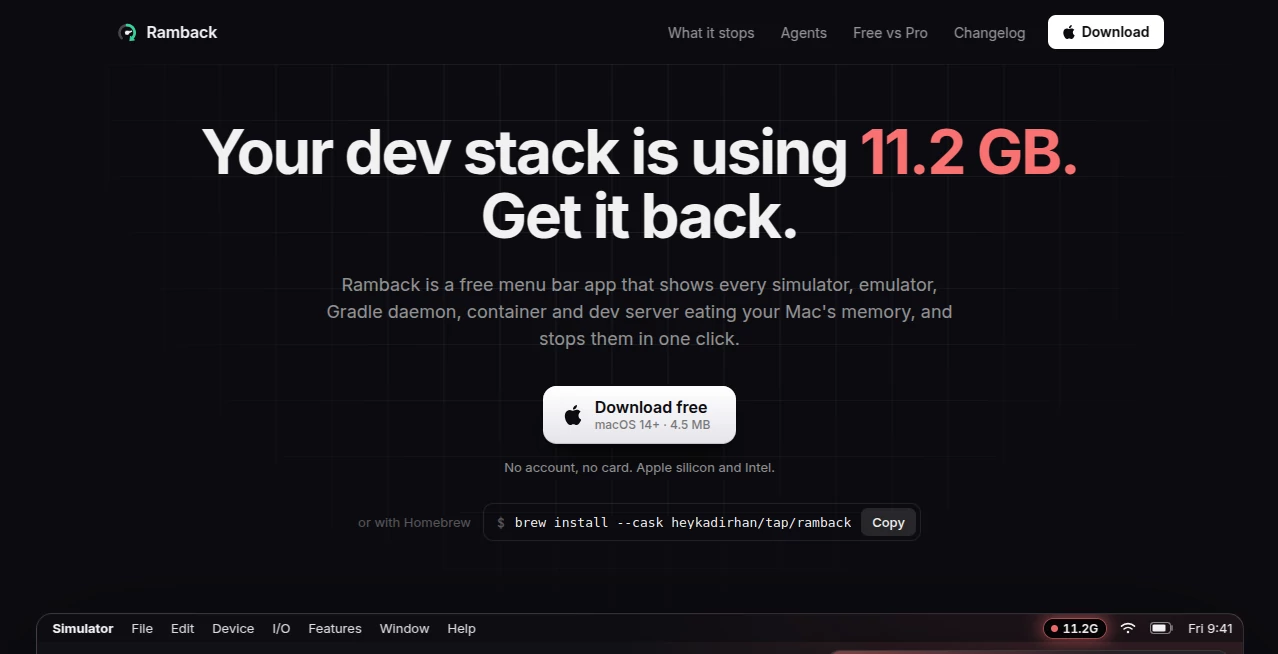This screenshot has width=1278, height=654.
Task: Open the What it stops section
Action: point(711,33)
